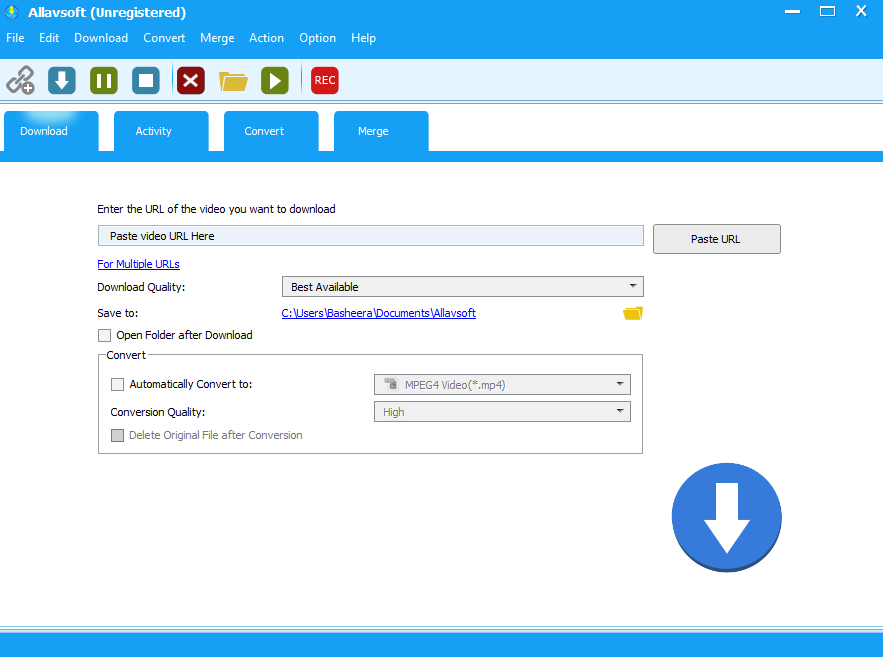Viewport: 883px width, 657px height.
Task: Open the MPEG4 Video format dropdown
Action: coord(502,385)
